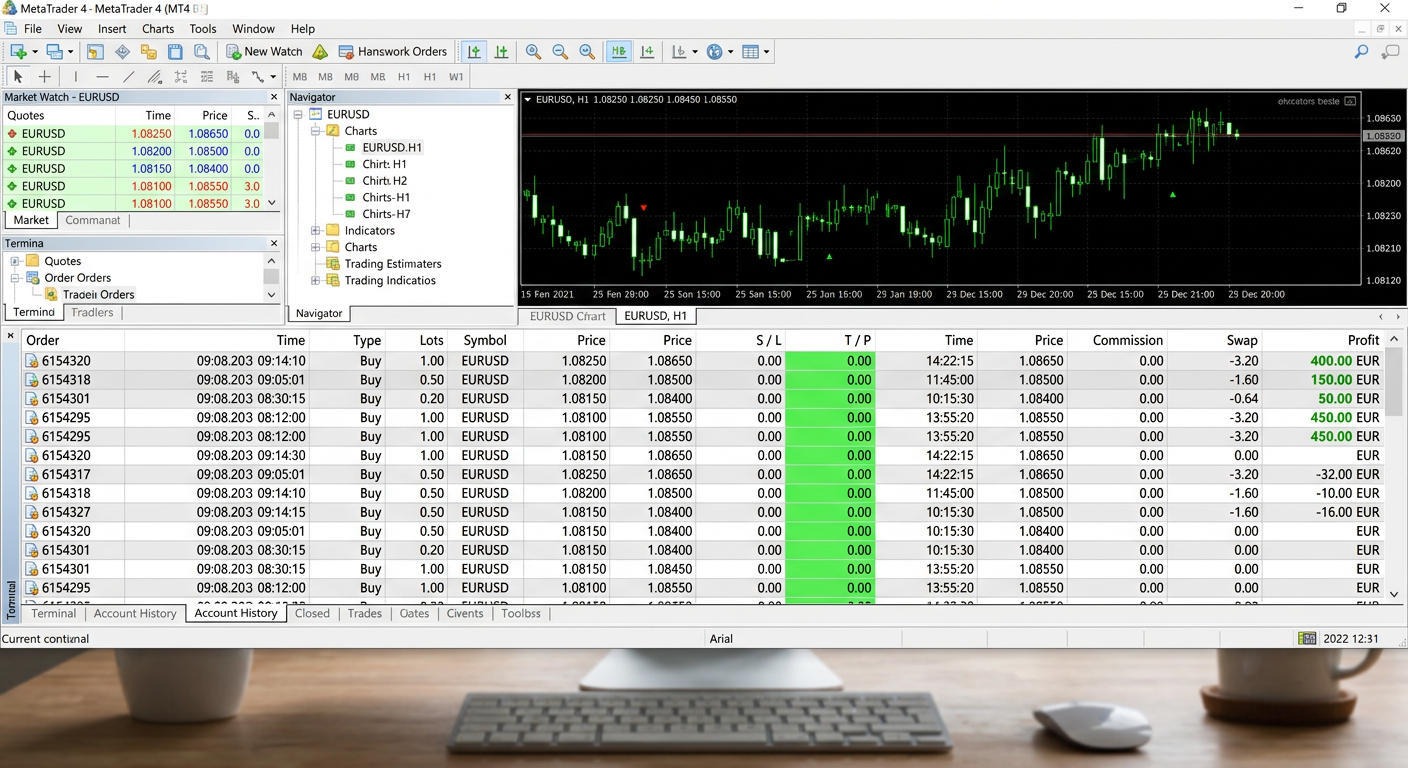Select EURUSD.H1 in Navigator tree
The height and width of the screenshot is (768, 1408).
[392, 147]
